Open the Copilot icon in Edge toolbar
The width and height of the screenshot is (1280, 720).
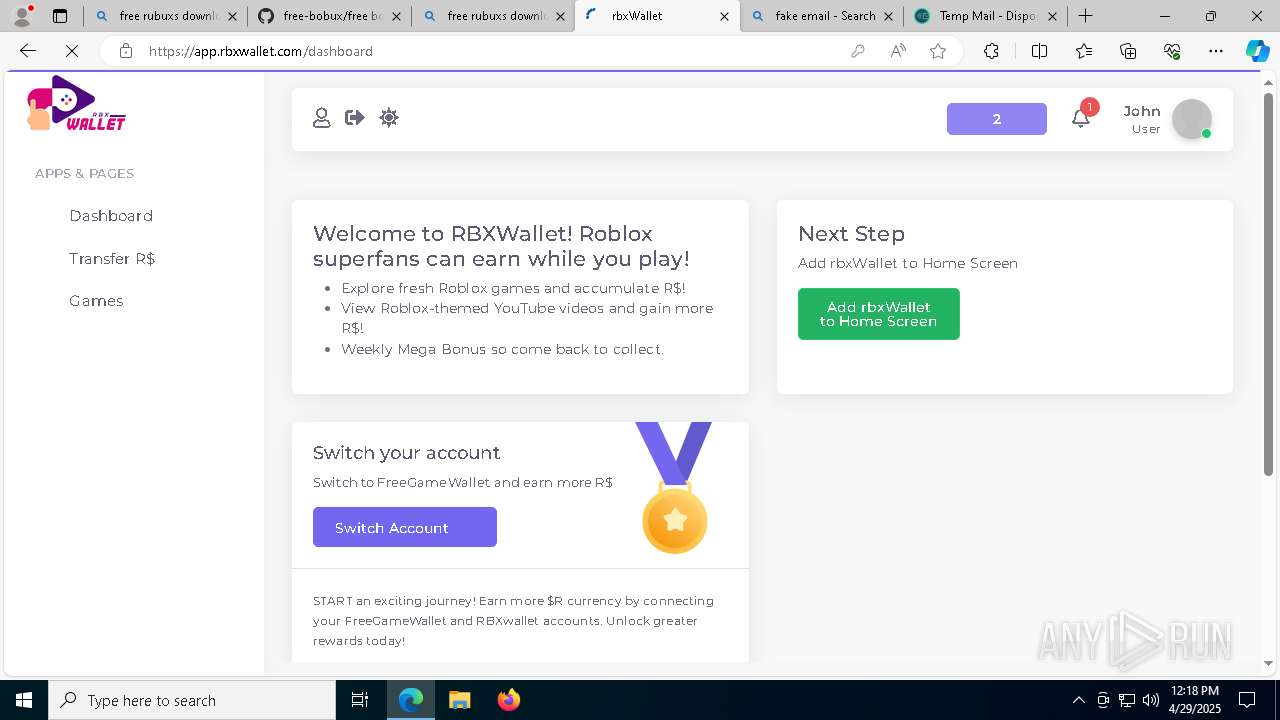pos(1257,51)
